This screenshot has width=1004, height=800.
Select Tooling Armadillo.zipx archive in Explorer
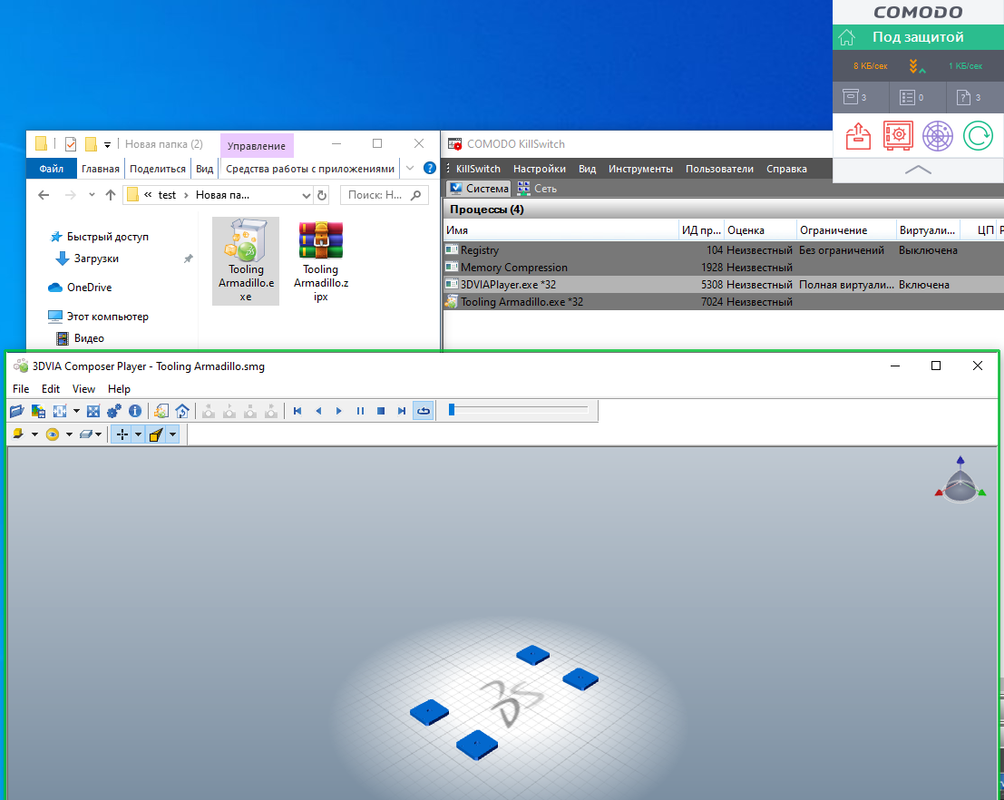tap(321, 261)
